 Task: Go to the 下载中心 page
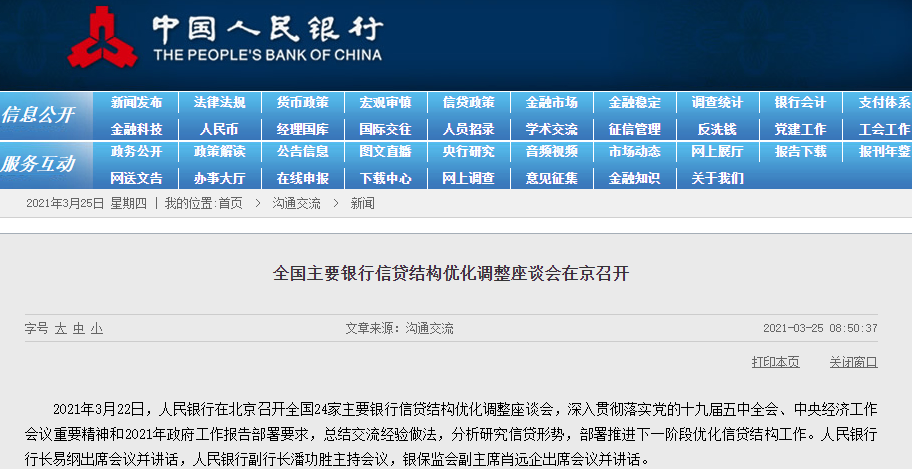pos(385,178)
